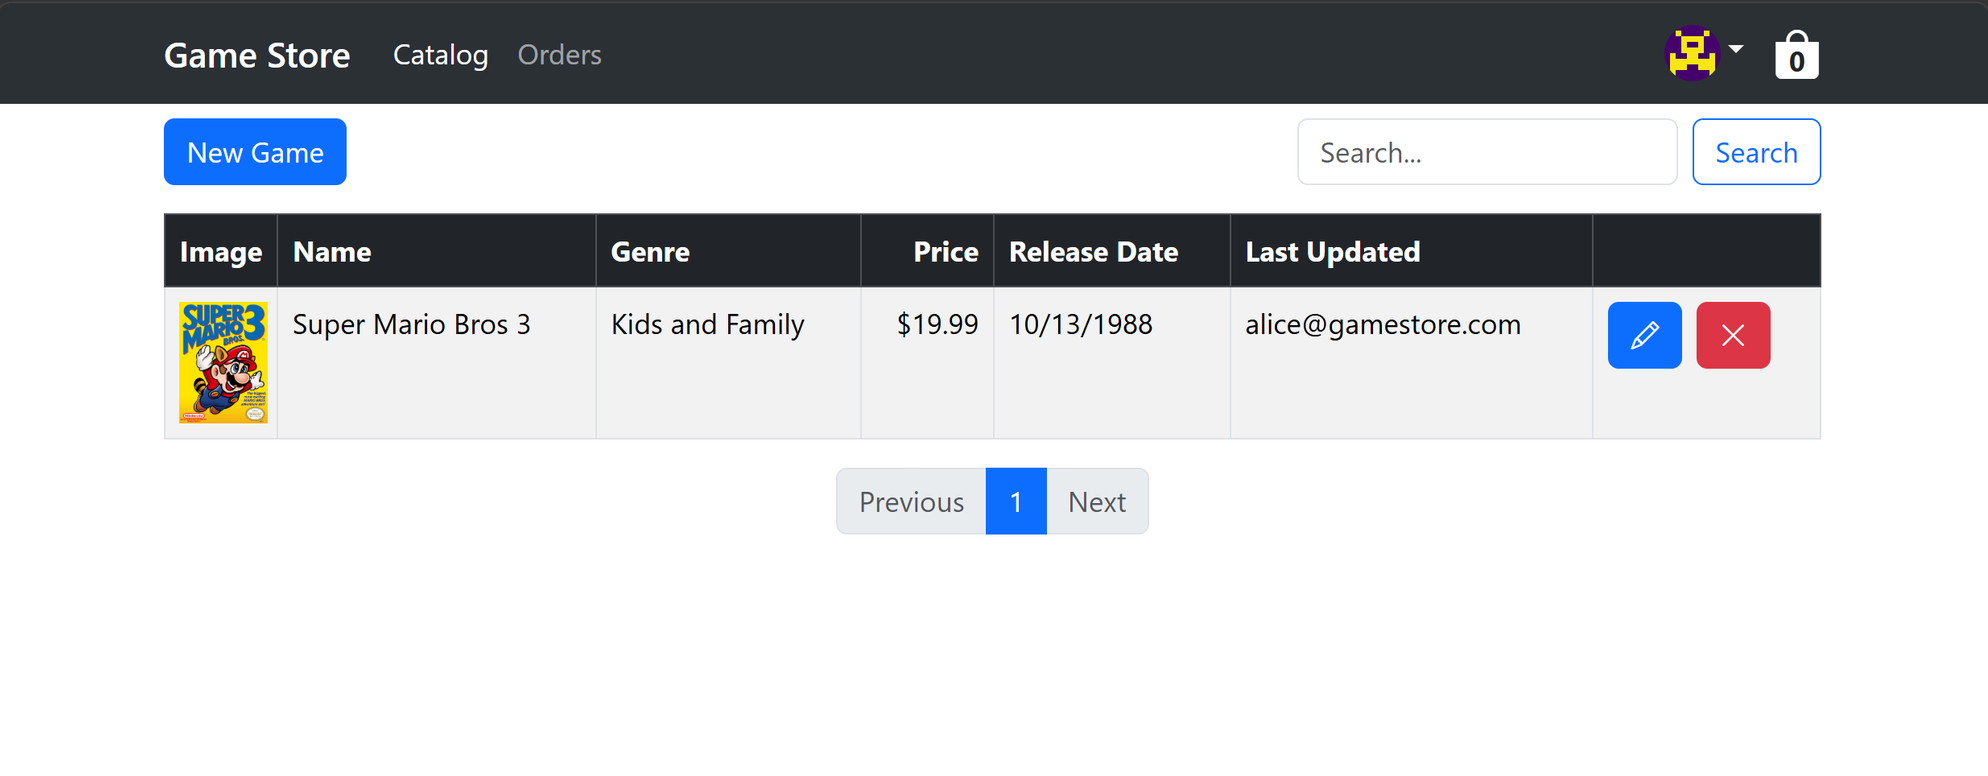Open Super Mario Bros 3 cover thumbnail
The width and height of the screenshot is (1988, 776).
223,363
